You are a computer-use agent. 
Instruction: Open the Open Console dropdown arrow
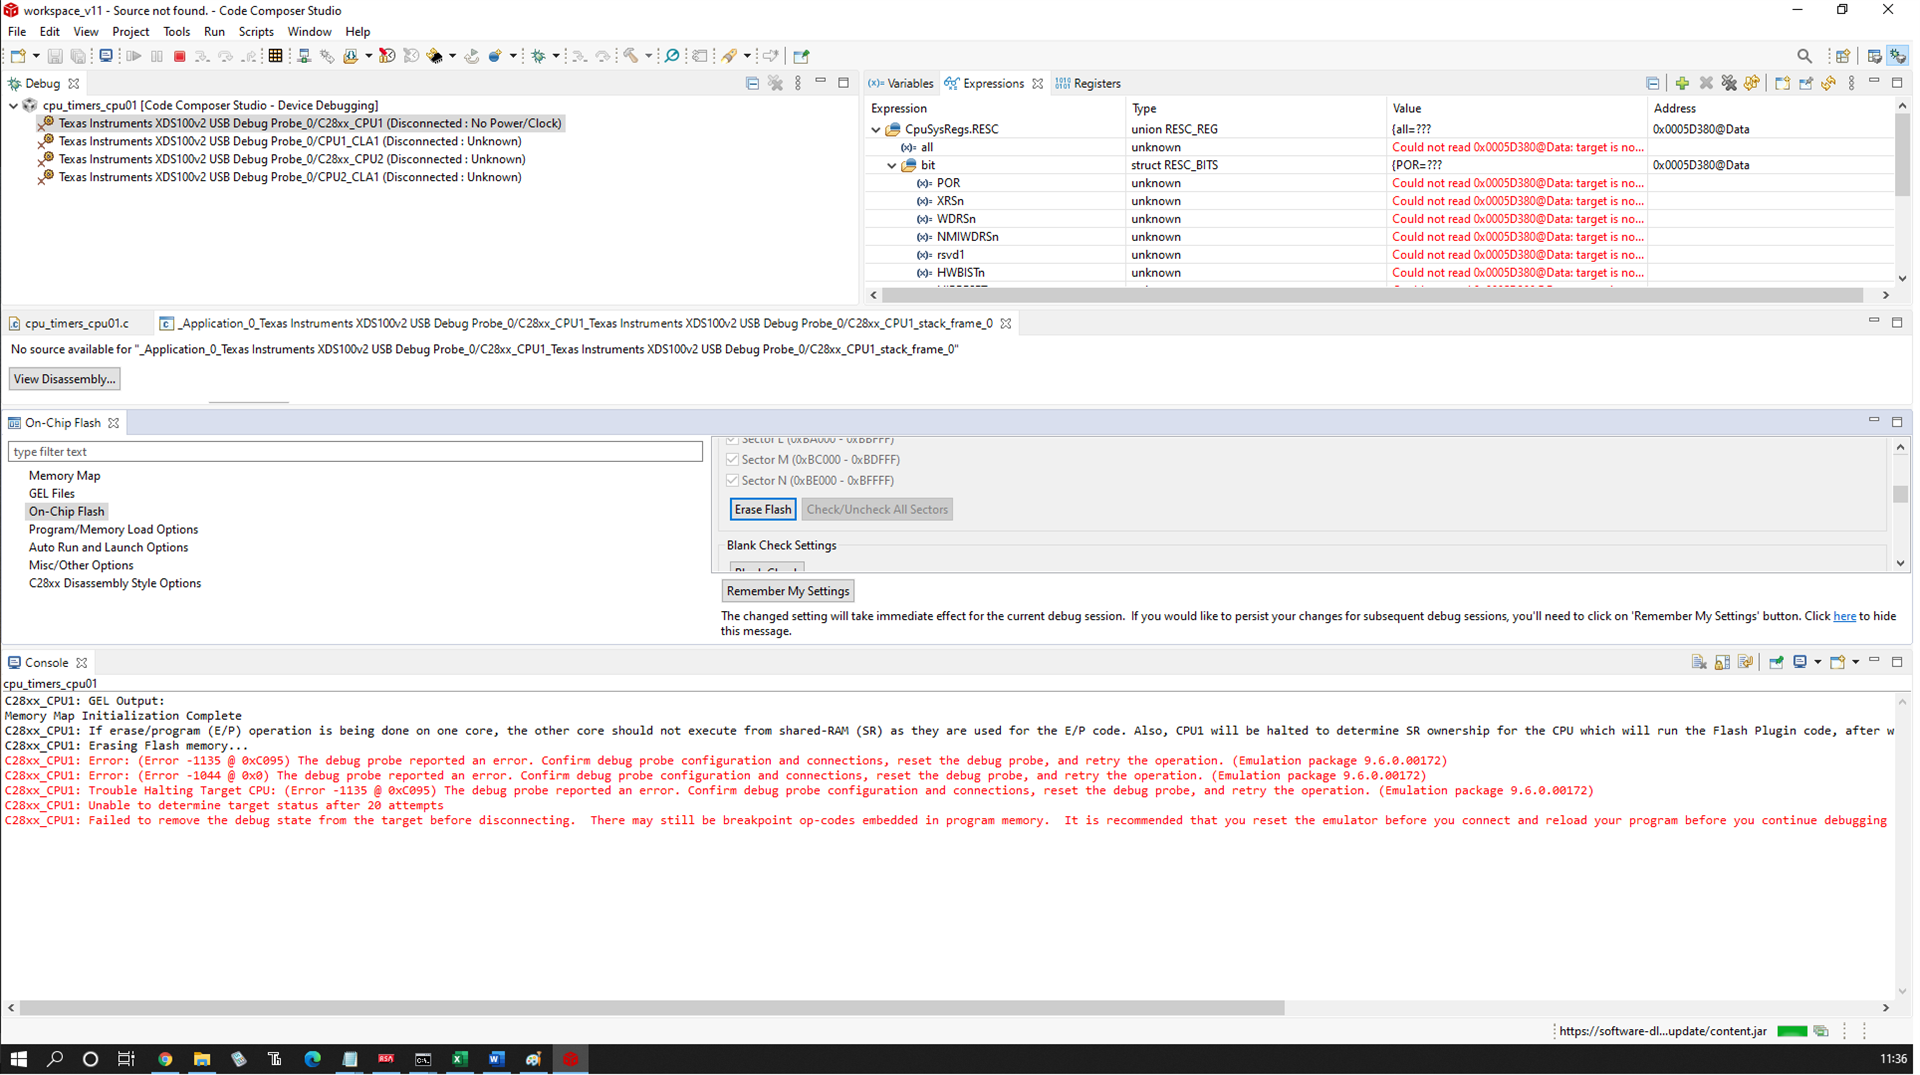1856,662
